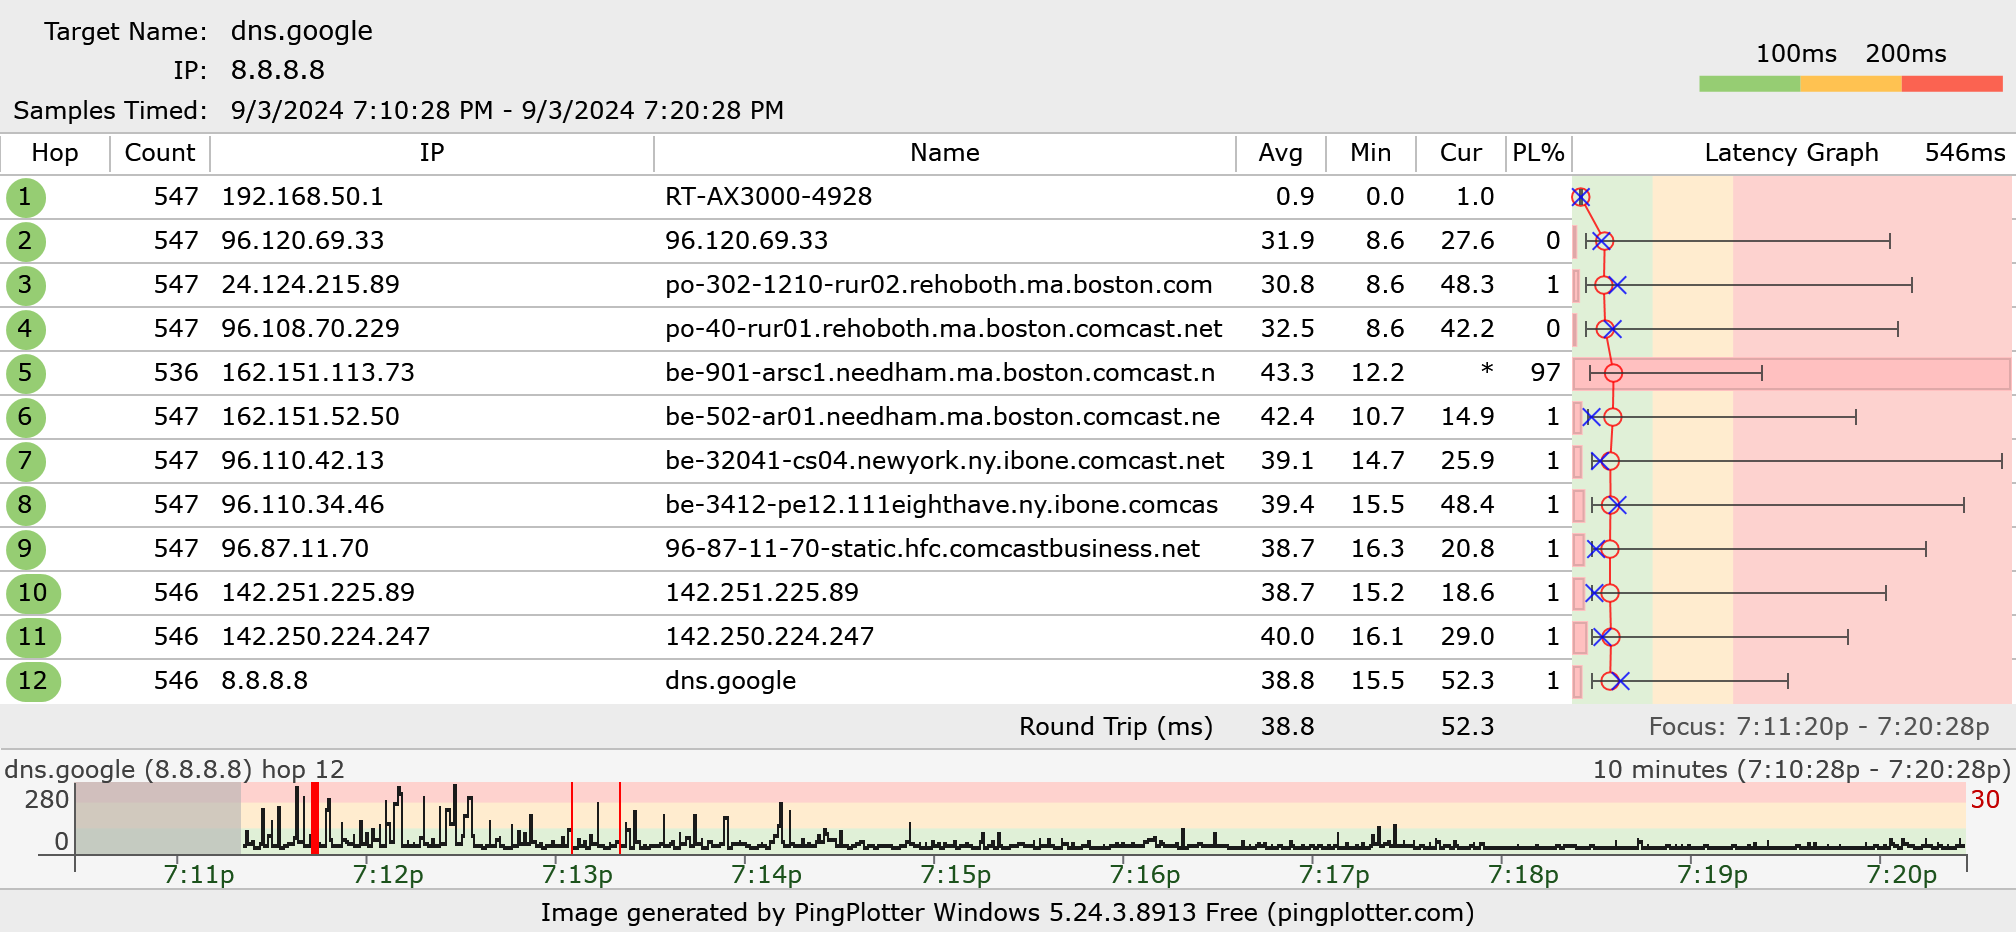2016x932 pixels.
Task: Select name be-32041-cs04.newyork.ny.ibone.comcast.net
Action: point(945,461)
